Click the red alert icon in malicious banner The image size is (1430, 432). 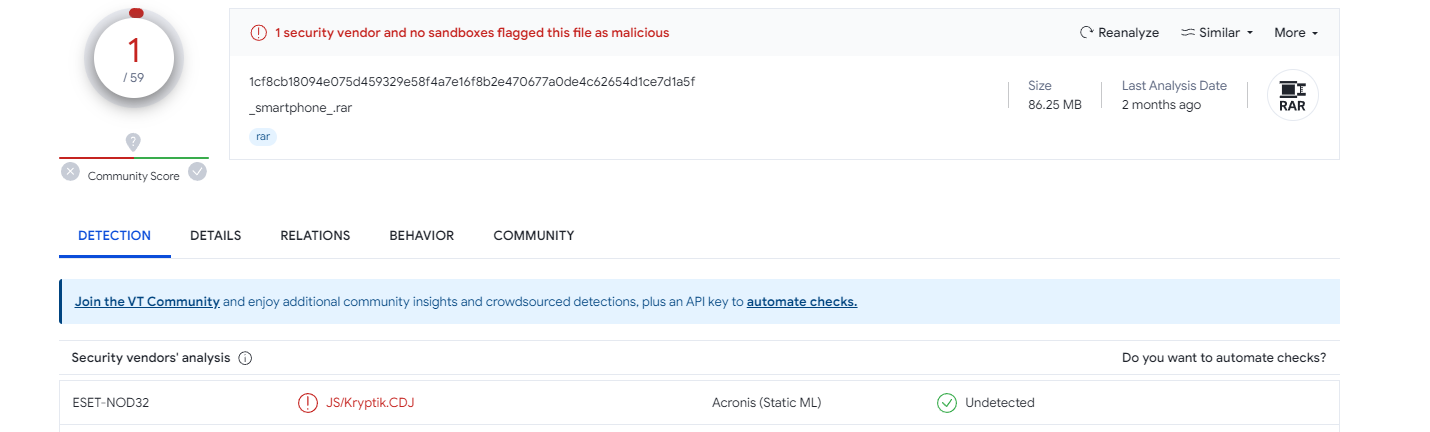click(258, 33)
